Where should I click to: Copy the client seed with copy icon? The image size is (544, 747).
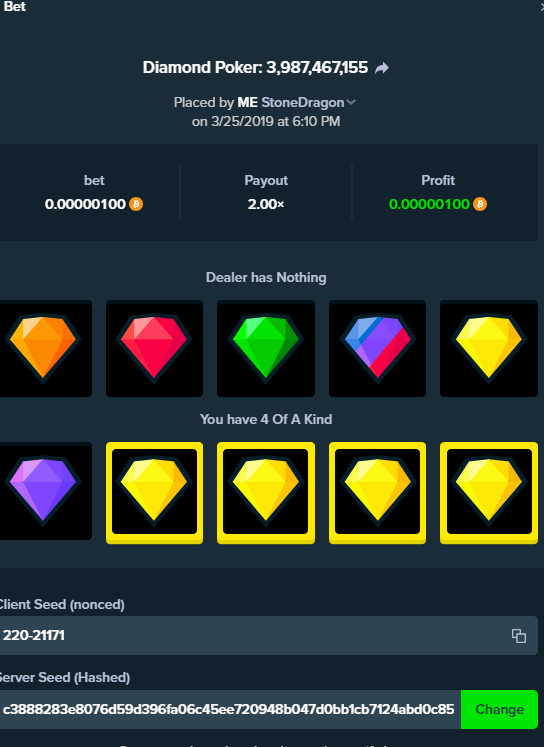[x=518, y=636]
